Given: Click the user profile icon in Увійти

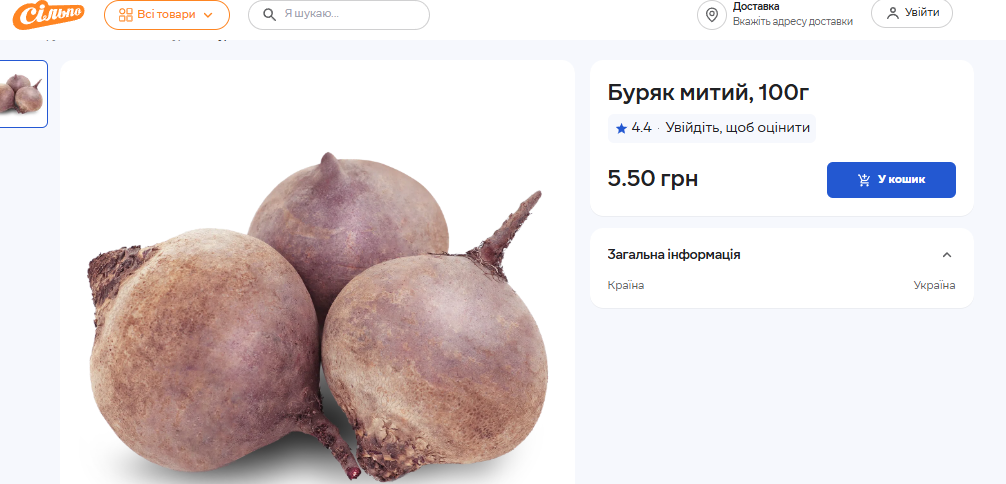Looking at the screenshot, I should [892, 13].
